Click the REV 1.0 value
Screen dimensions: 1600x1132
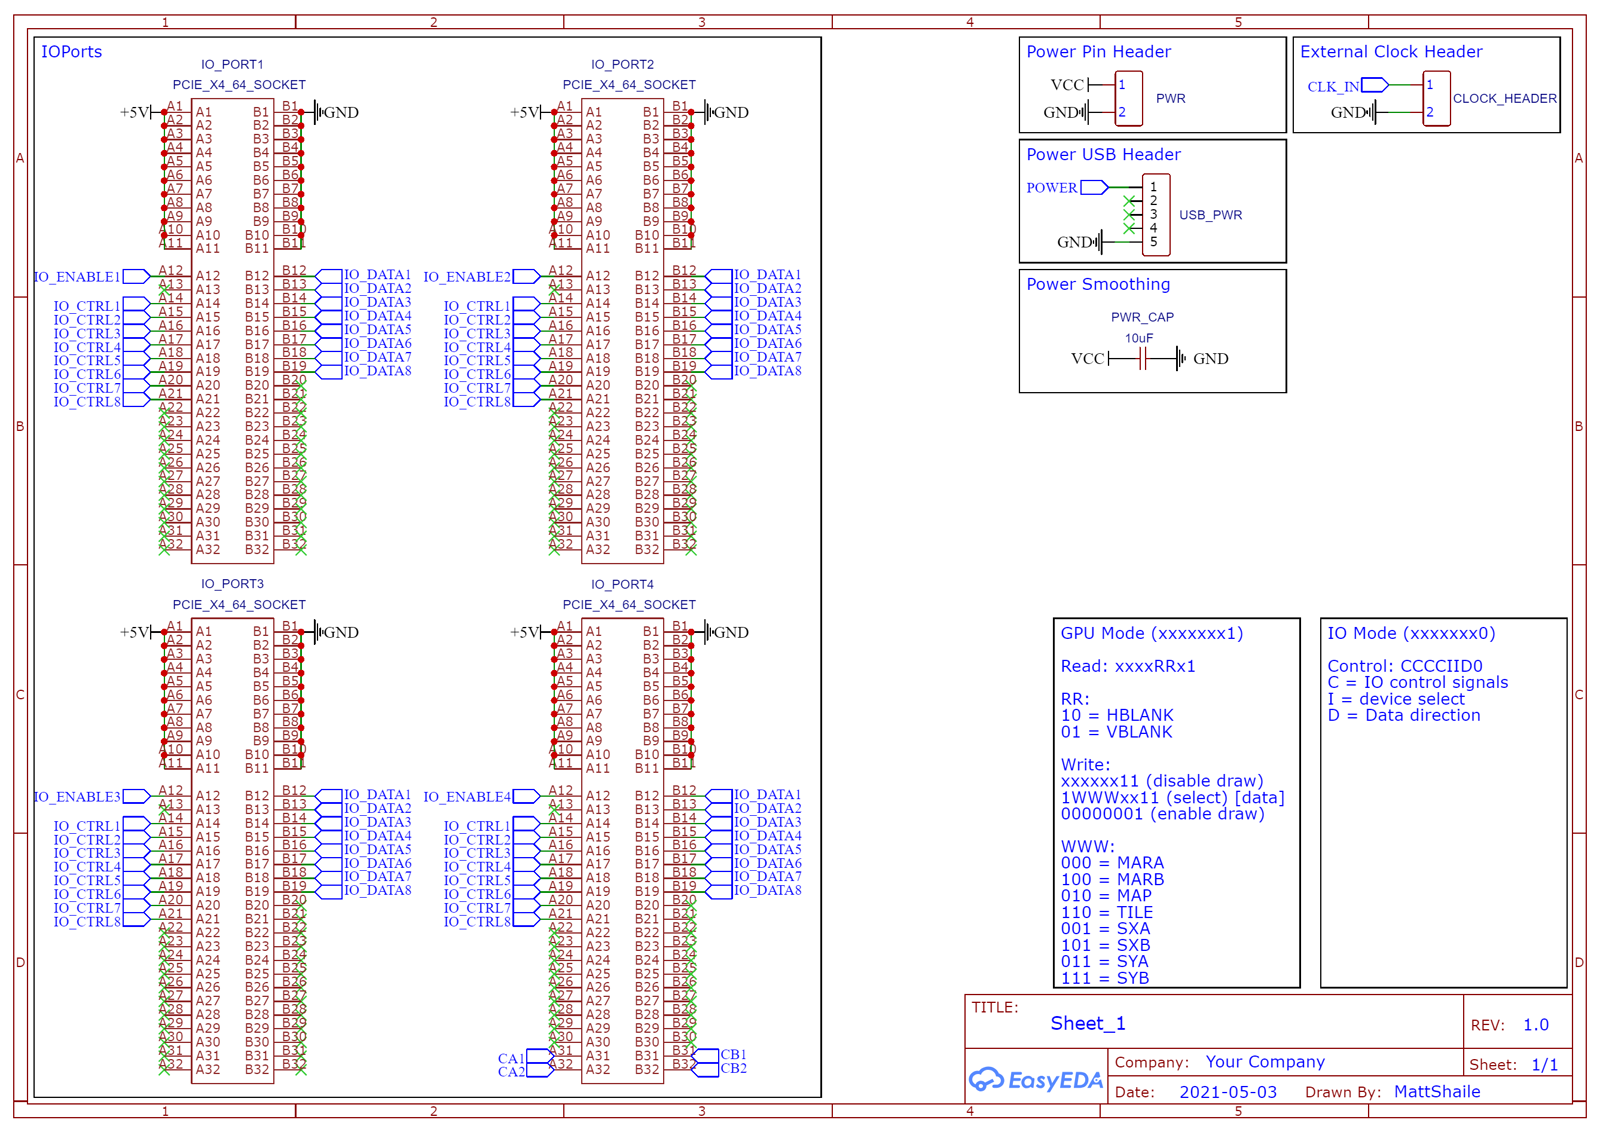(x=1536, y=1026)
